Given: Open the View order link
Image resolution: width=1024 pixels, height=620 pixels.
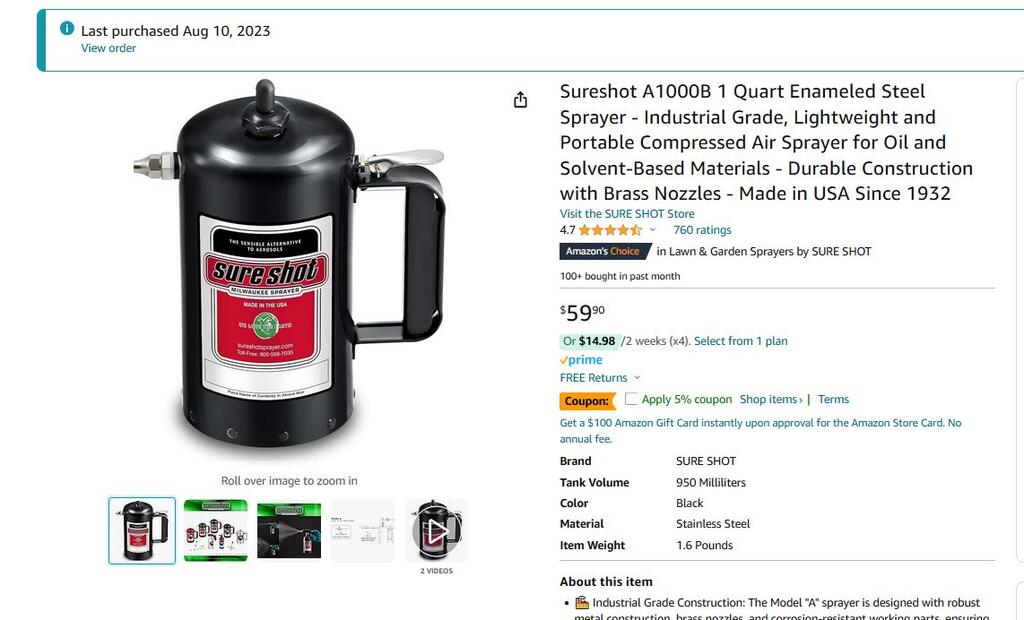Looking at the screenshot, I should (108, 48).
